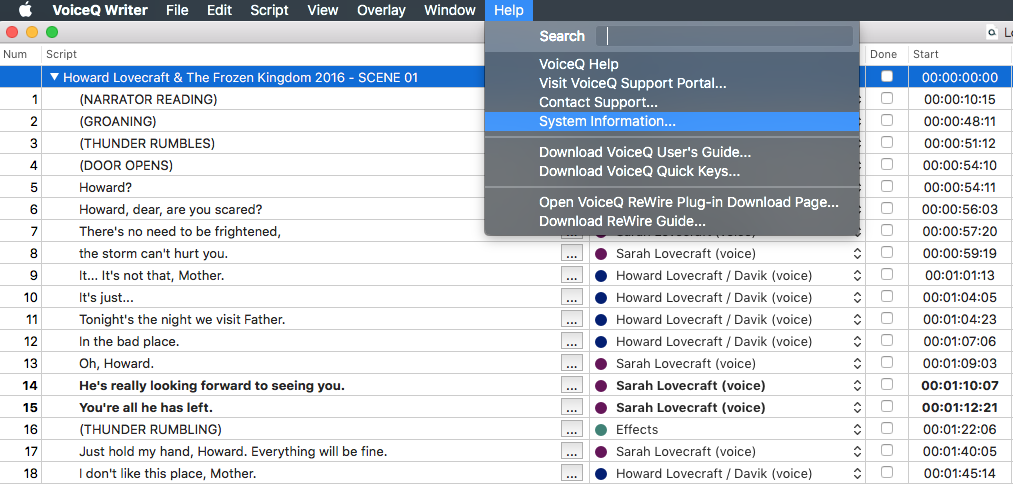Image resolution: width=1013 pixels, height=484 pixels.
Task: Open VoiceQ Writer application menu
Action: click(99, 10)
